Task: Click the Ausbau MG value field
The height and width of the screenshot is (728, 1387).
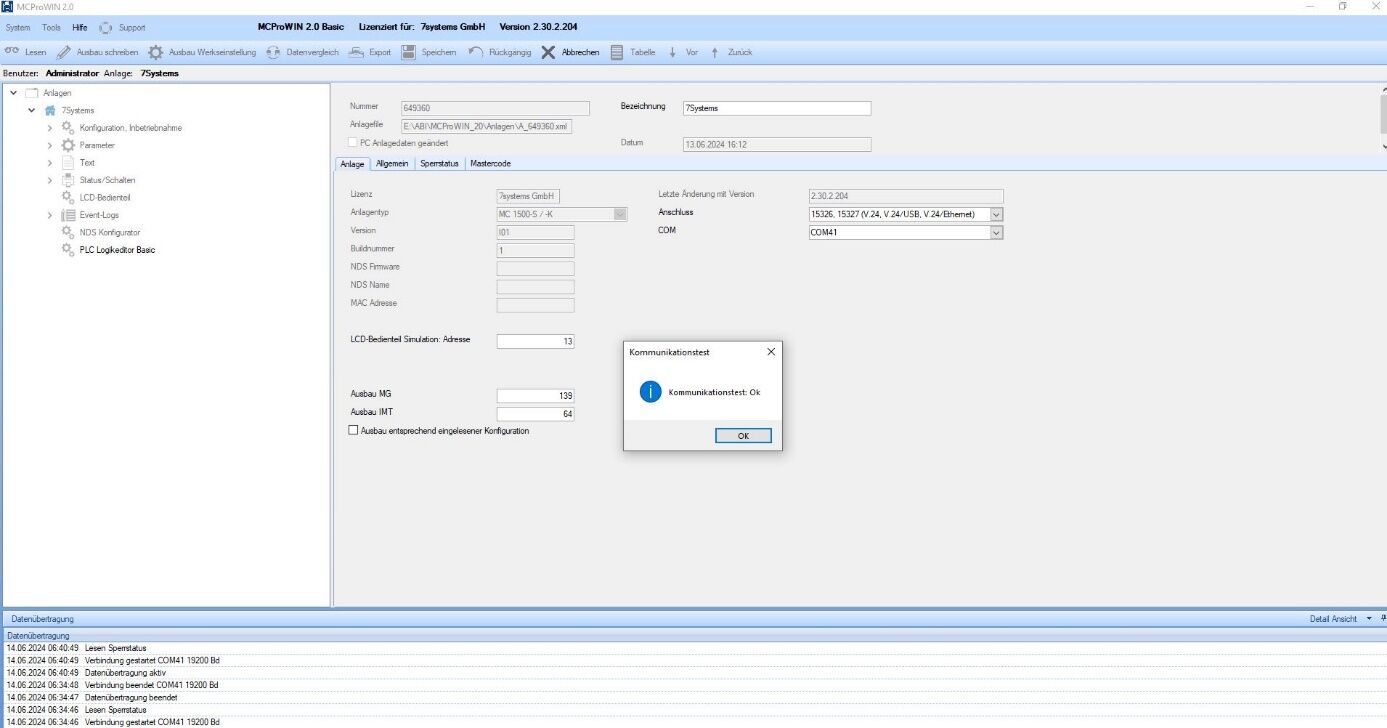Action: [x=536, y=396]
